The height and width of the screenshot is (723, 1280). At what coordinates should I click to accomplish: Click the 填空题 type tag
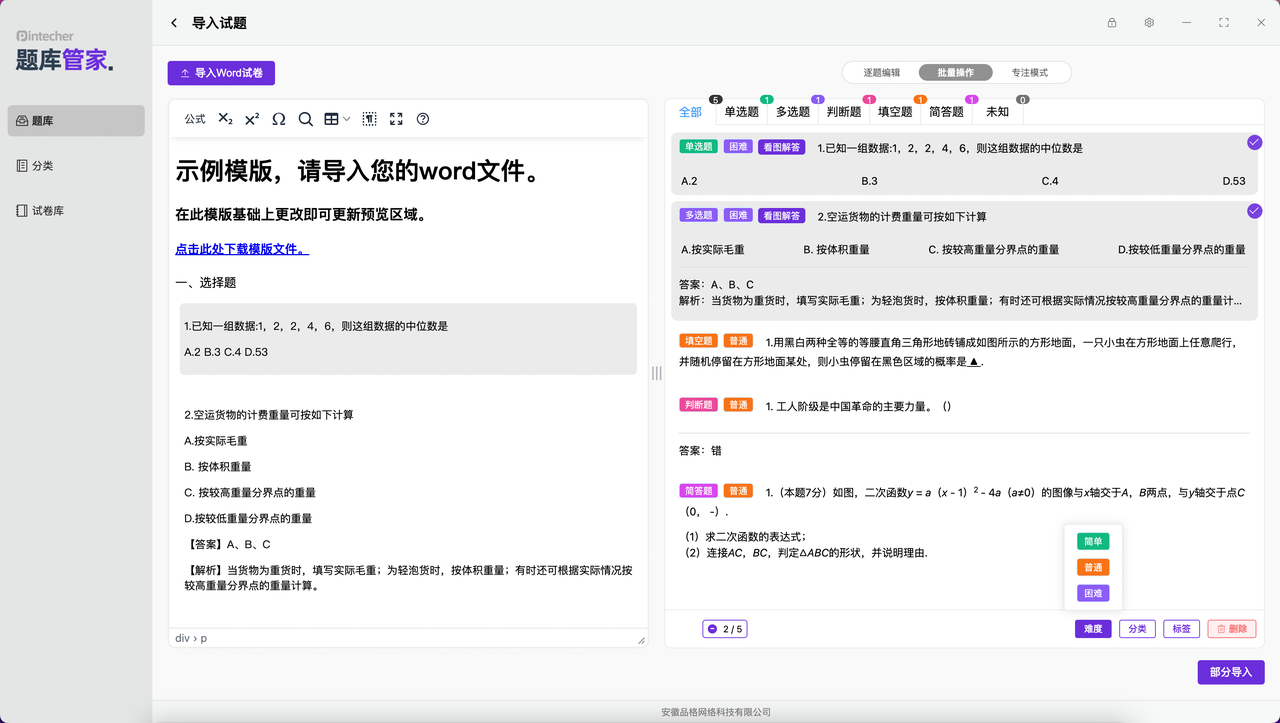(698, 341)
